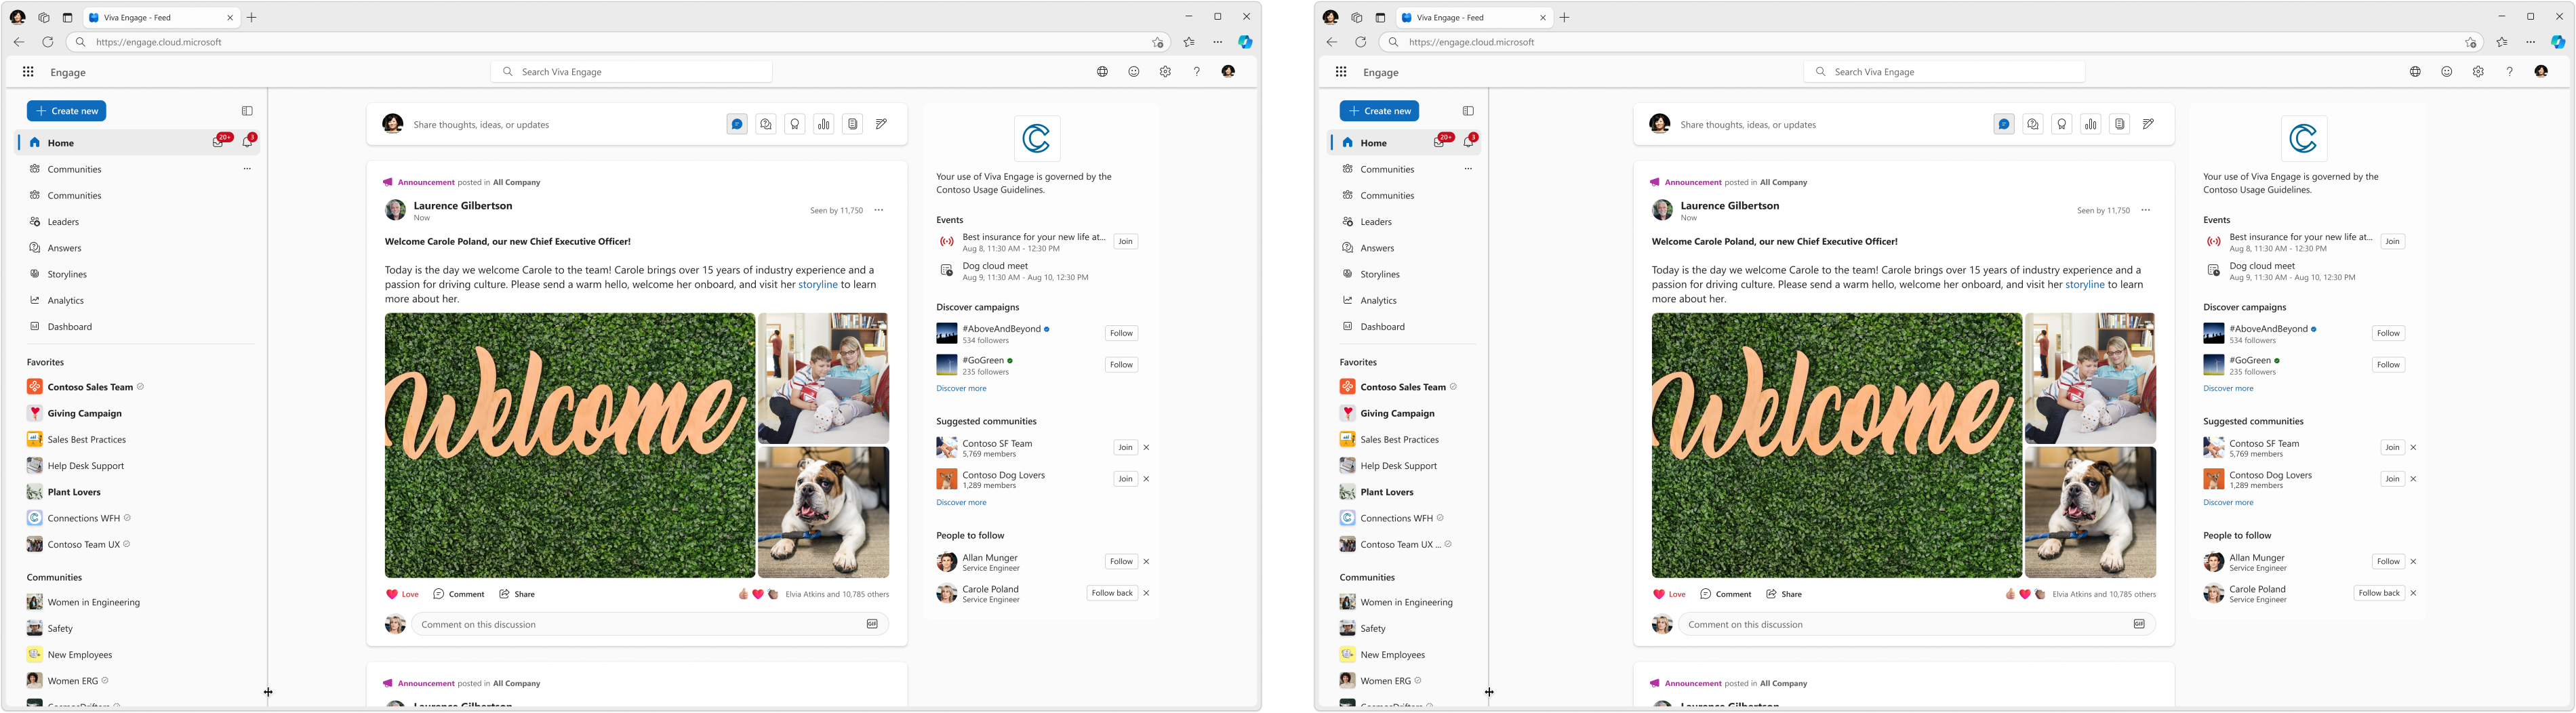Open drafts pen icon in left window composer
The height and width of the screenshot is (713, 2576).
[x=882, y=125]
